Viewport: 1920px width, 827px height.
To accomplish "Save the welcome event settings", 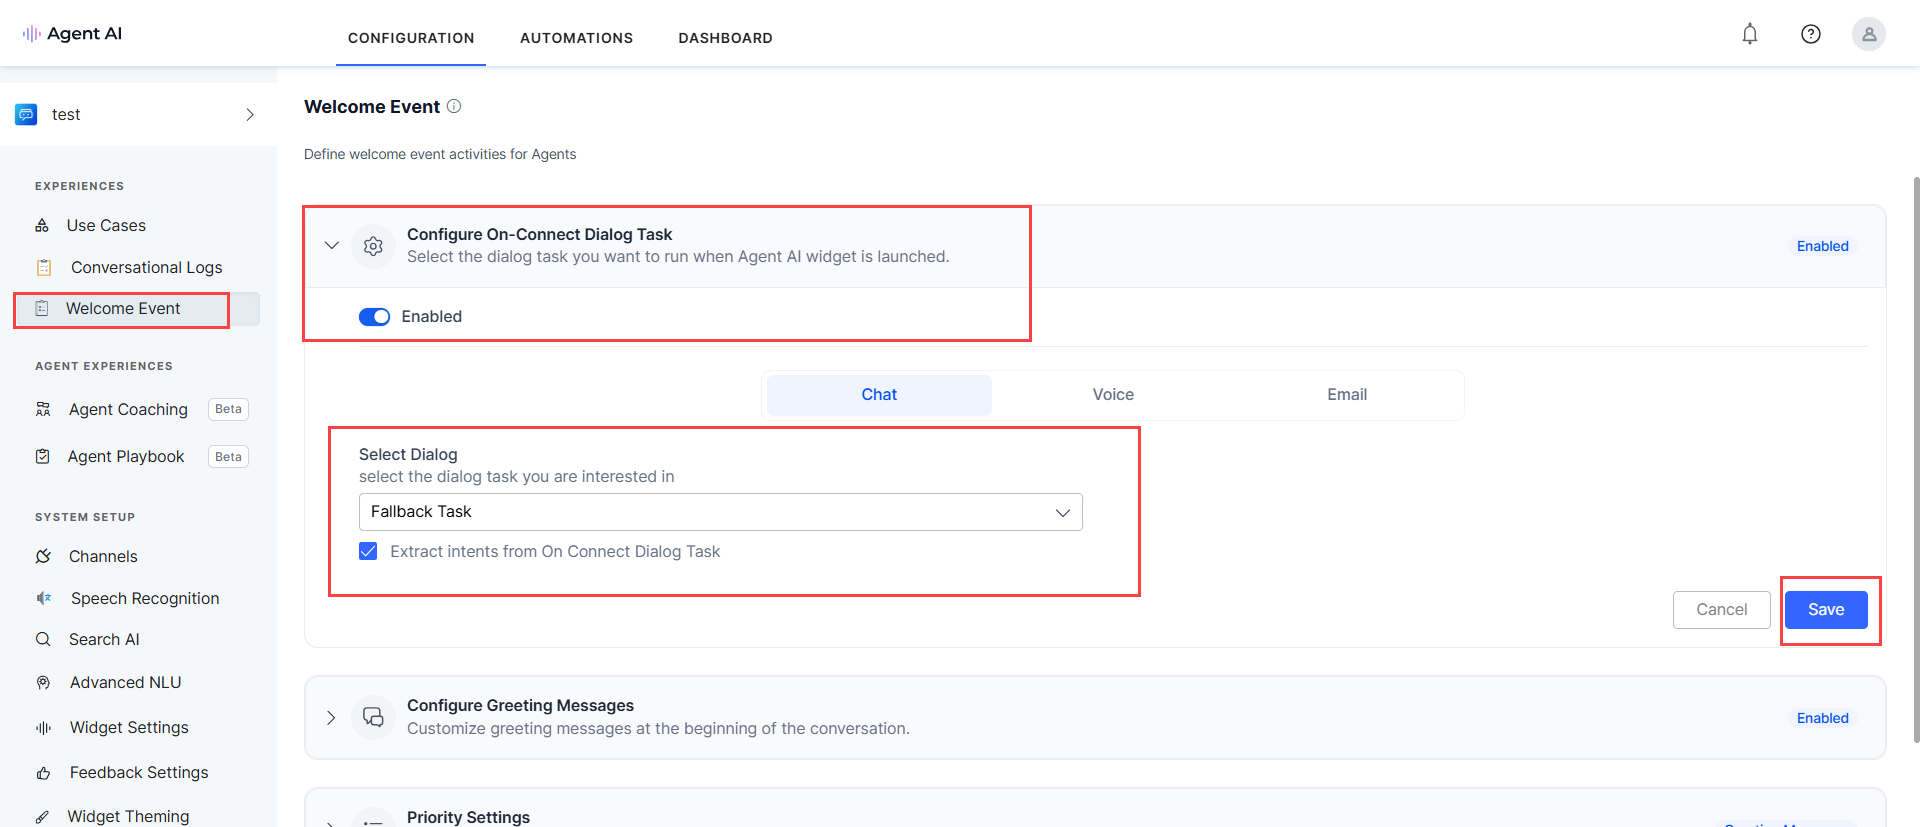I will coord(1825,610).
